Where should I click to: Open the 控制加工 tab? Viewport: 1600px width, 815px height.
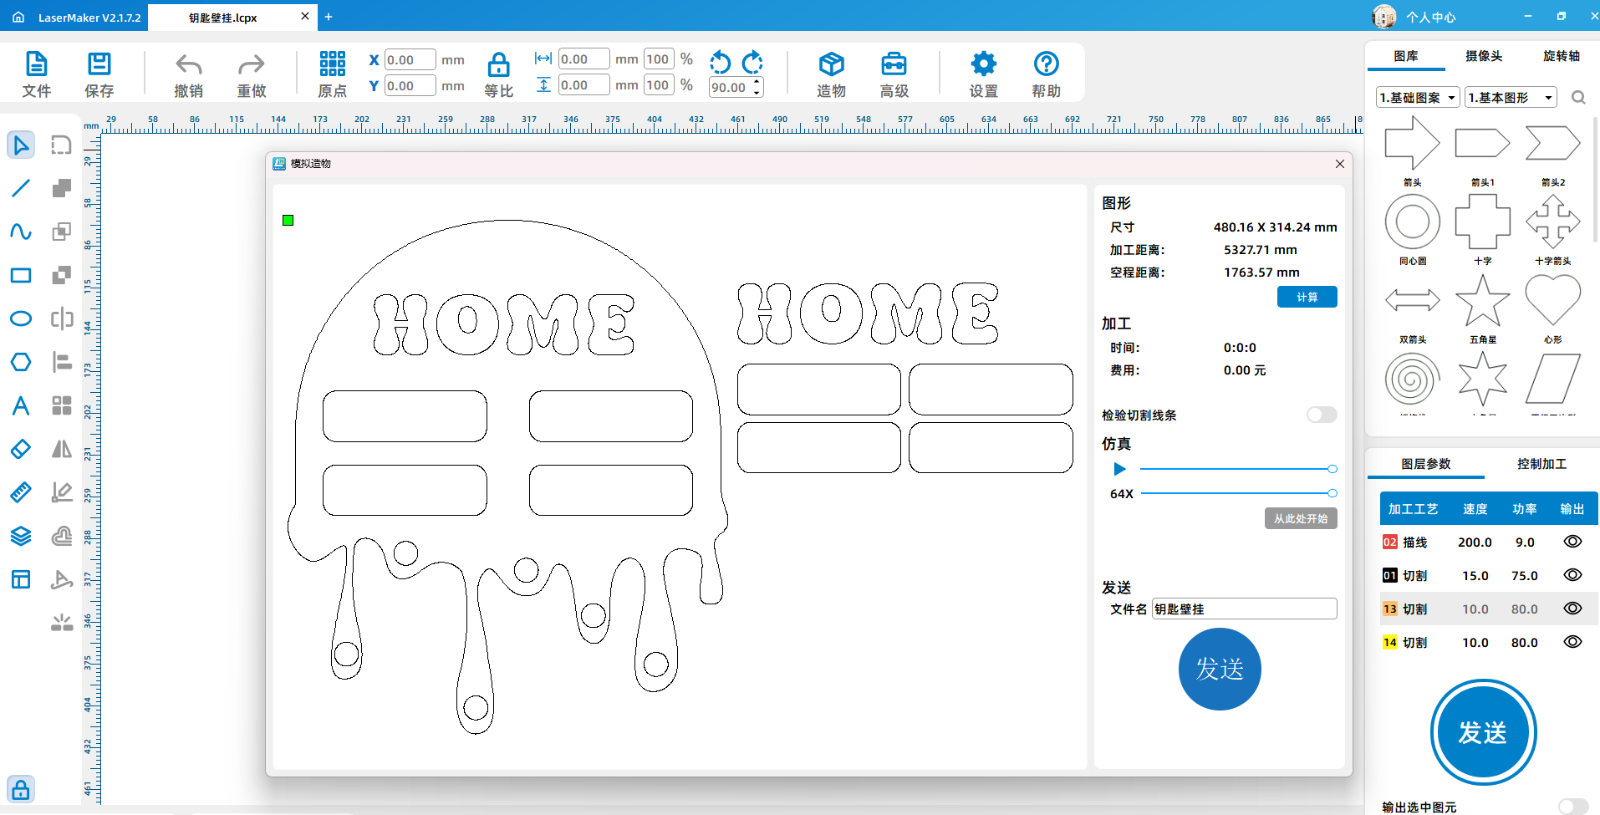(x=1541, y=464)
